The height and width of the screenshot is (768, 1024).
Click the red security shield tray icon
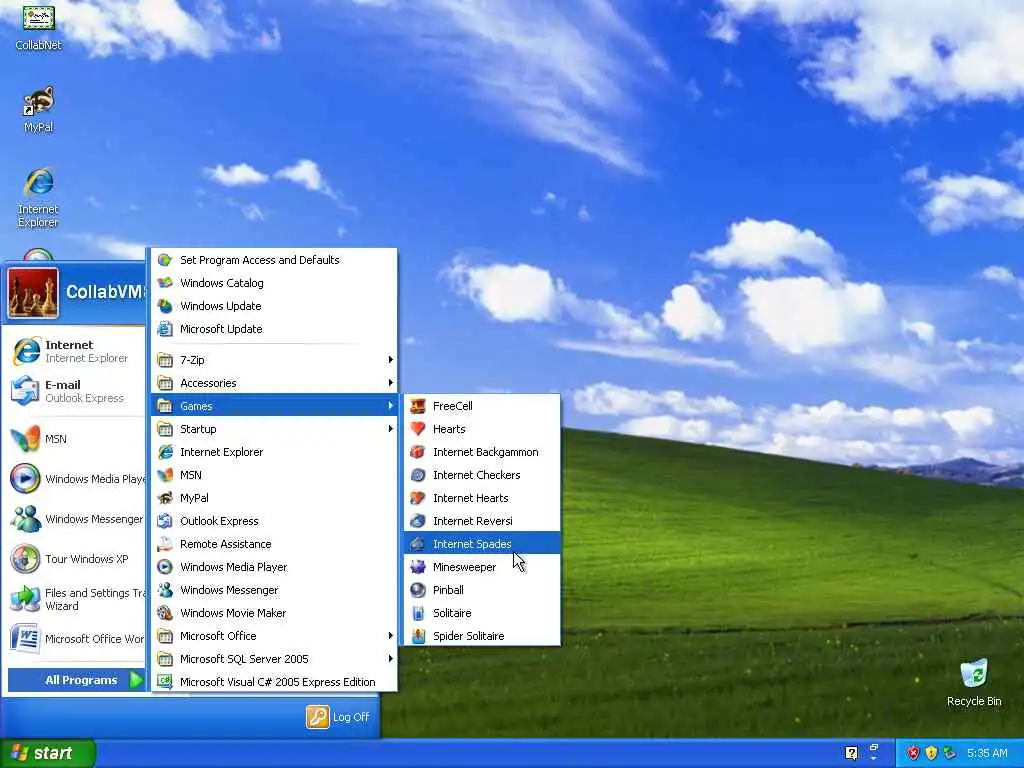coord(913,753)
